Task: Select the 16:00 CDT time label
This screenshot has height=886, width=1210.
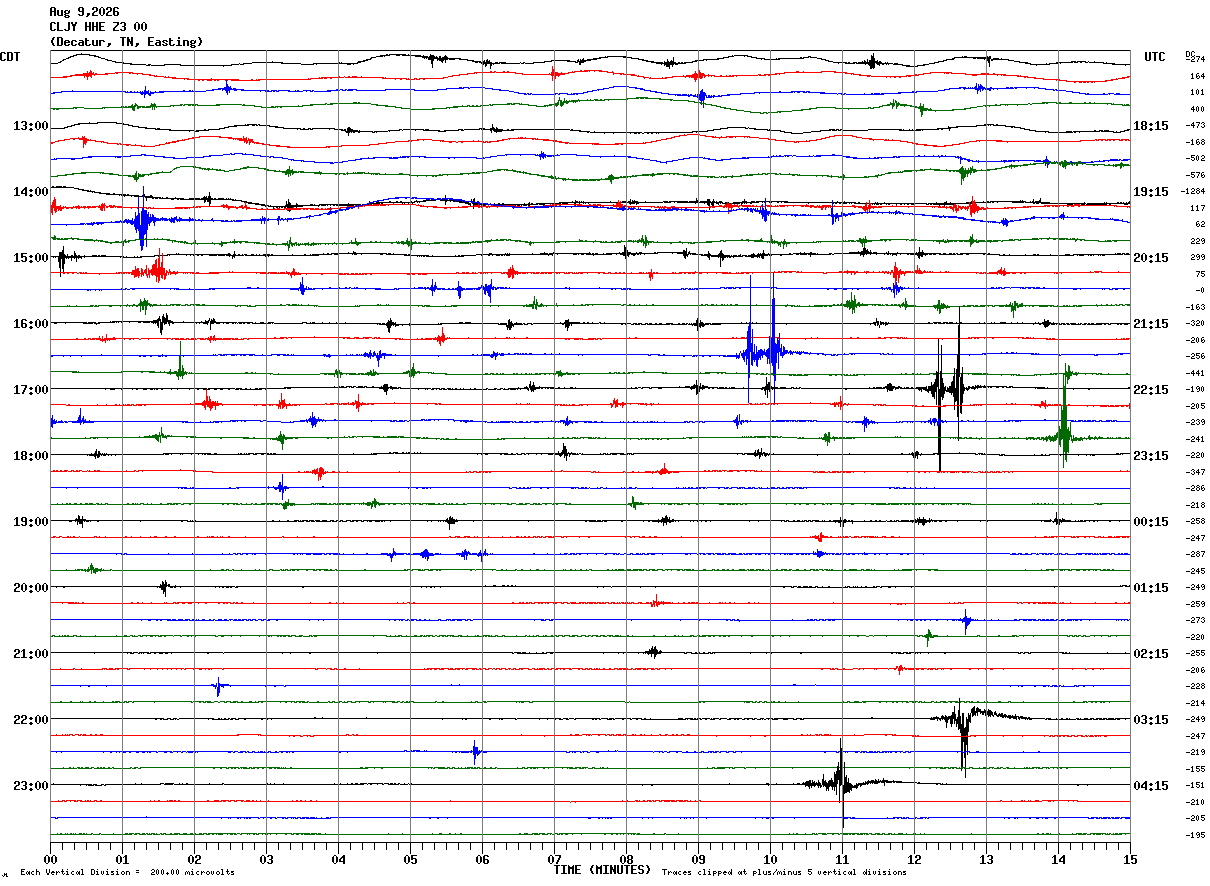Action: 31,324
